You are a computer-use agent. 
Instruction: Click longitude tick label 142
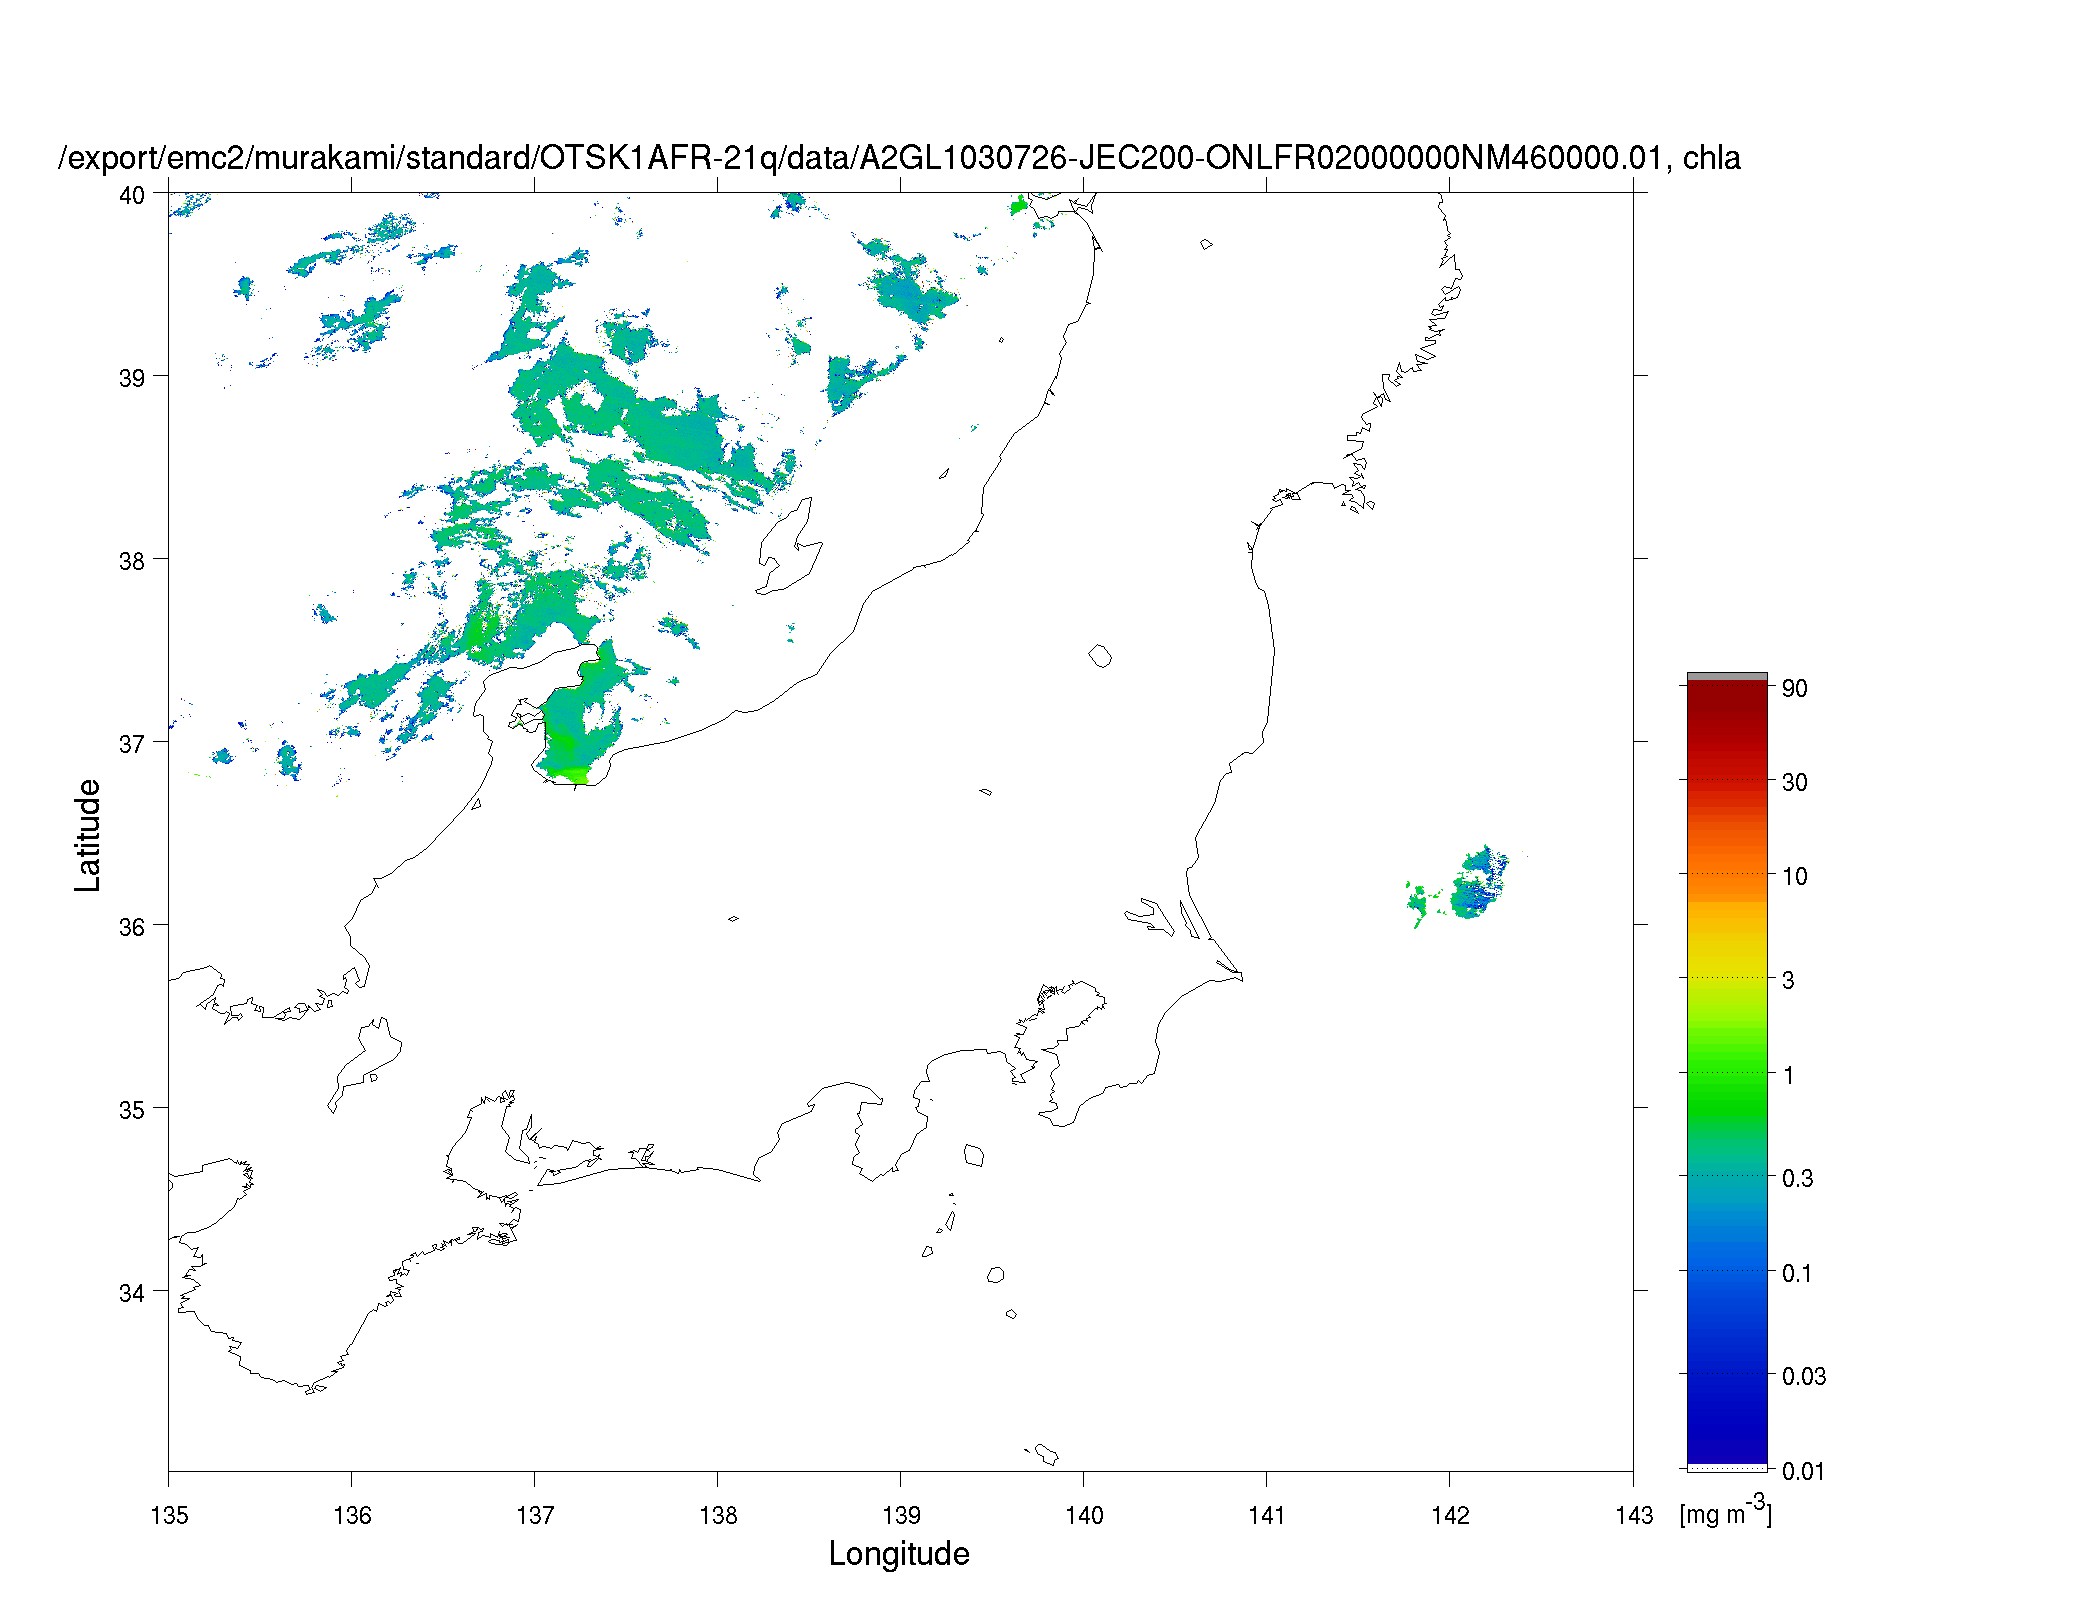click(x=1450, y=1516)
